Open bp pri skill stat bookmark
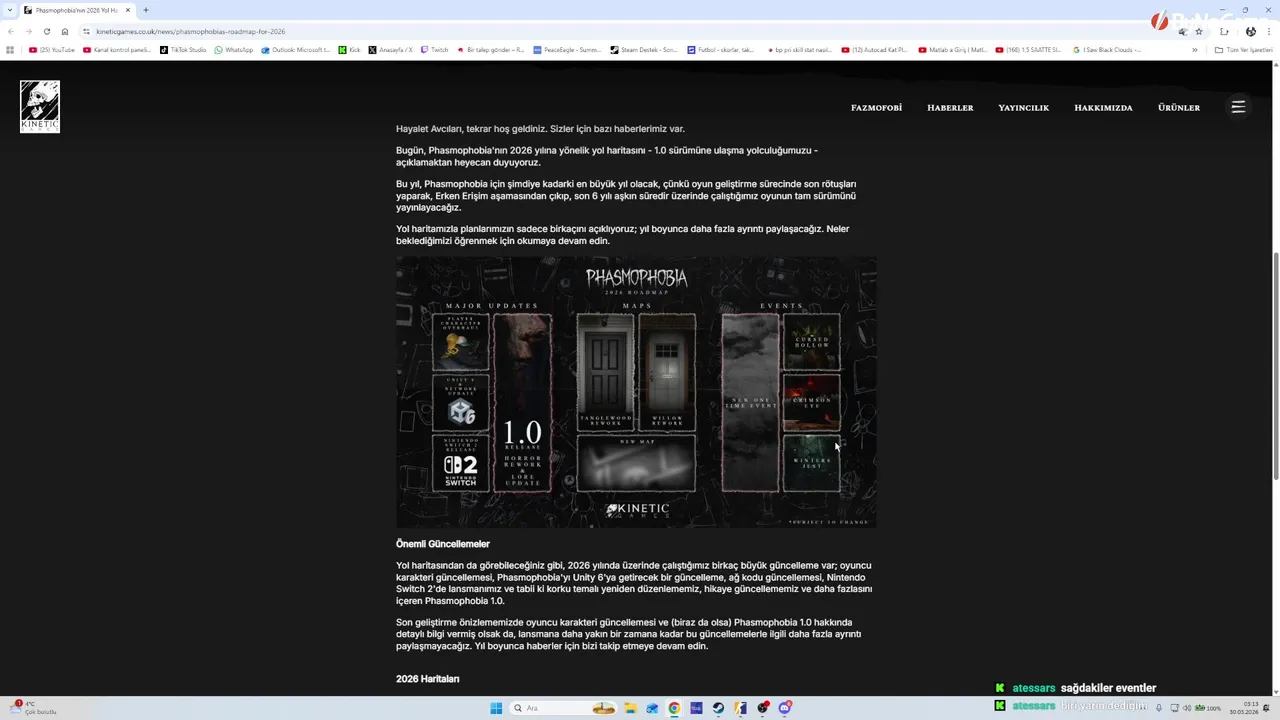The height and width of the screenshot is (720, 1280). point(798,50)
